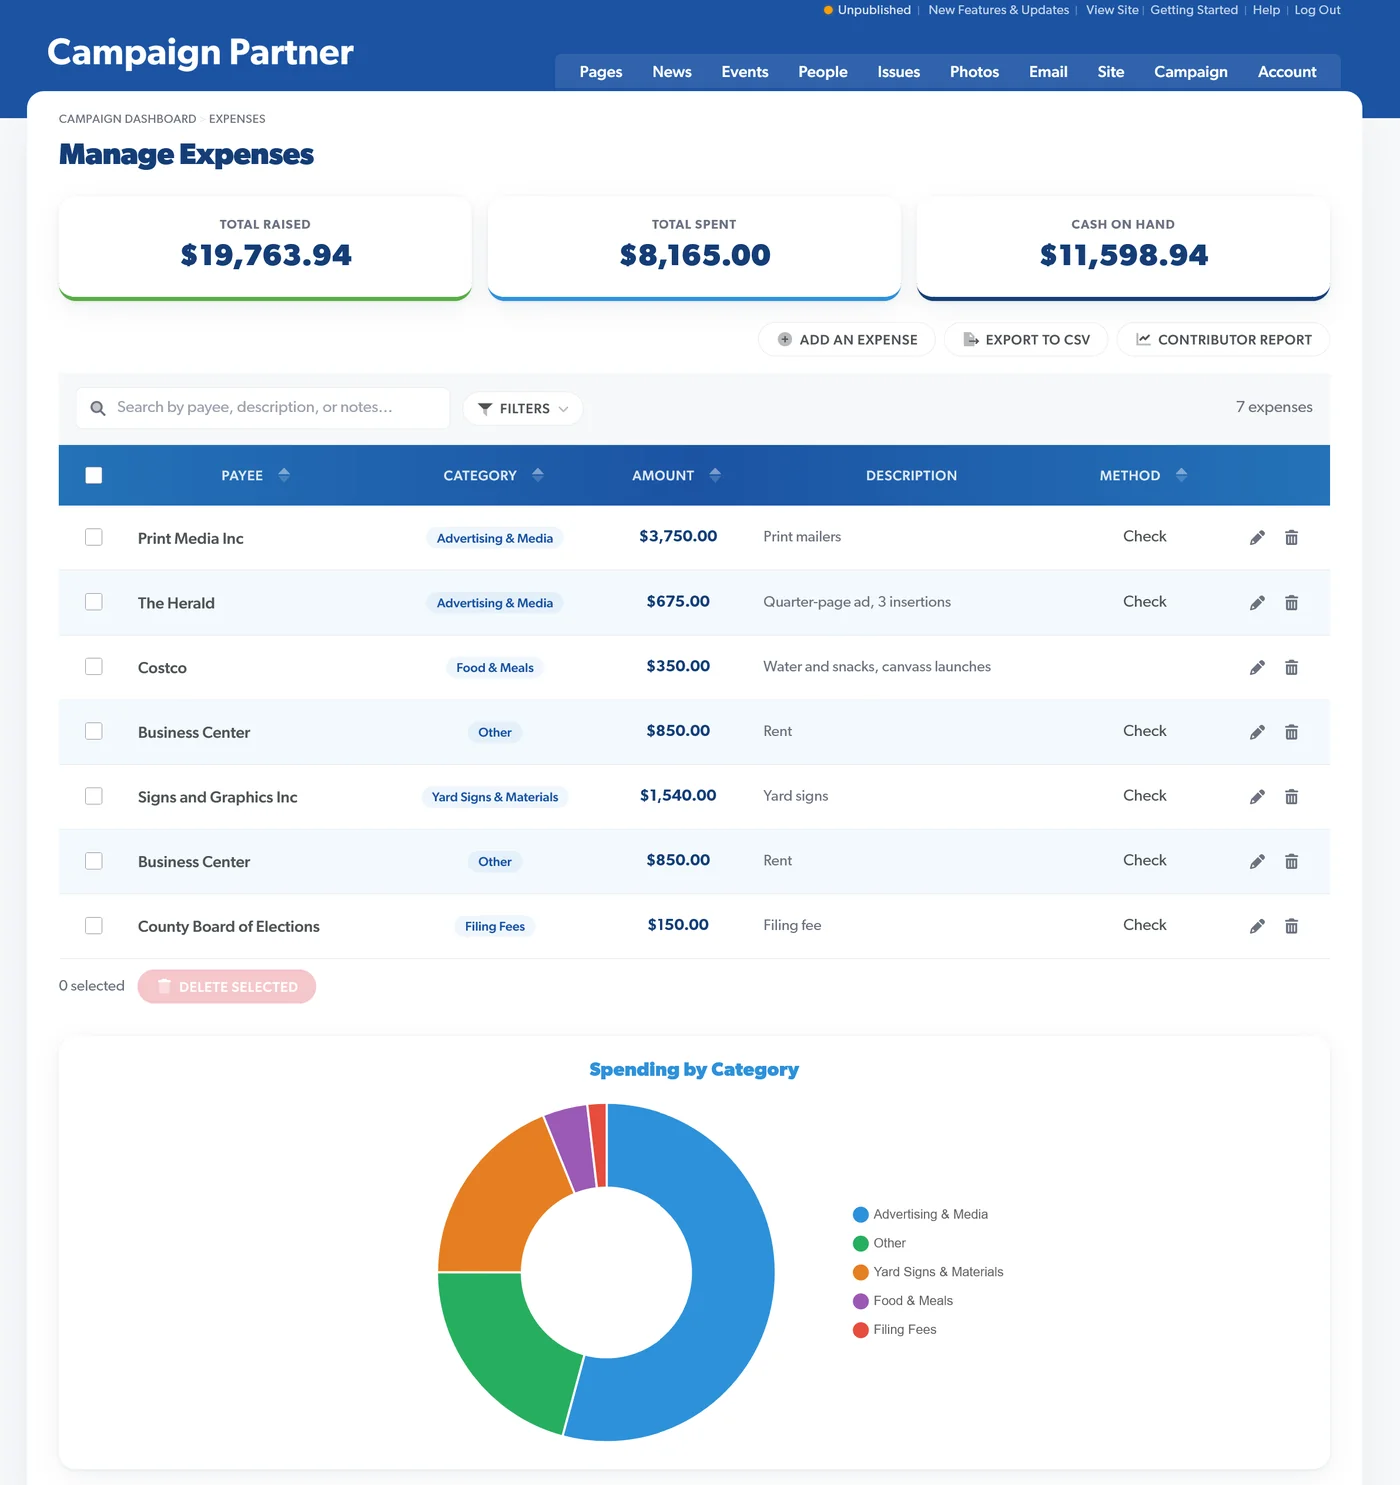
Task: Select the County Board of Elections checkbox
Action: tap(94, 925)
